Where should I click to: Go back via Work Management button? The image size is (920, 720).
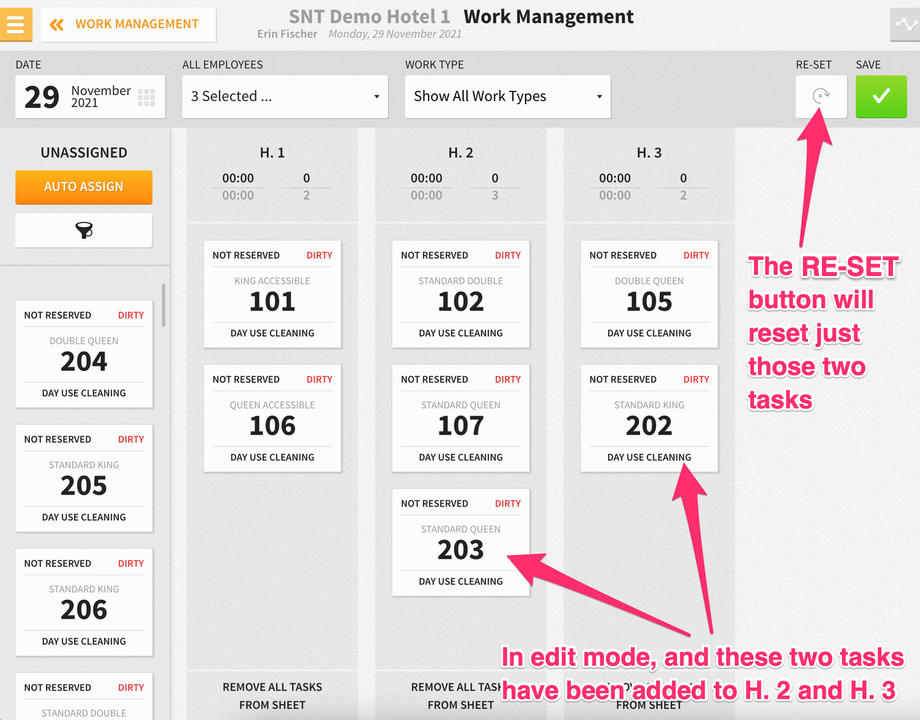(128, 25)
